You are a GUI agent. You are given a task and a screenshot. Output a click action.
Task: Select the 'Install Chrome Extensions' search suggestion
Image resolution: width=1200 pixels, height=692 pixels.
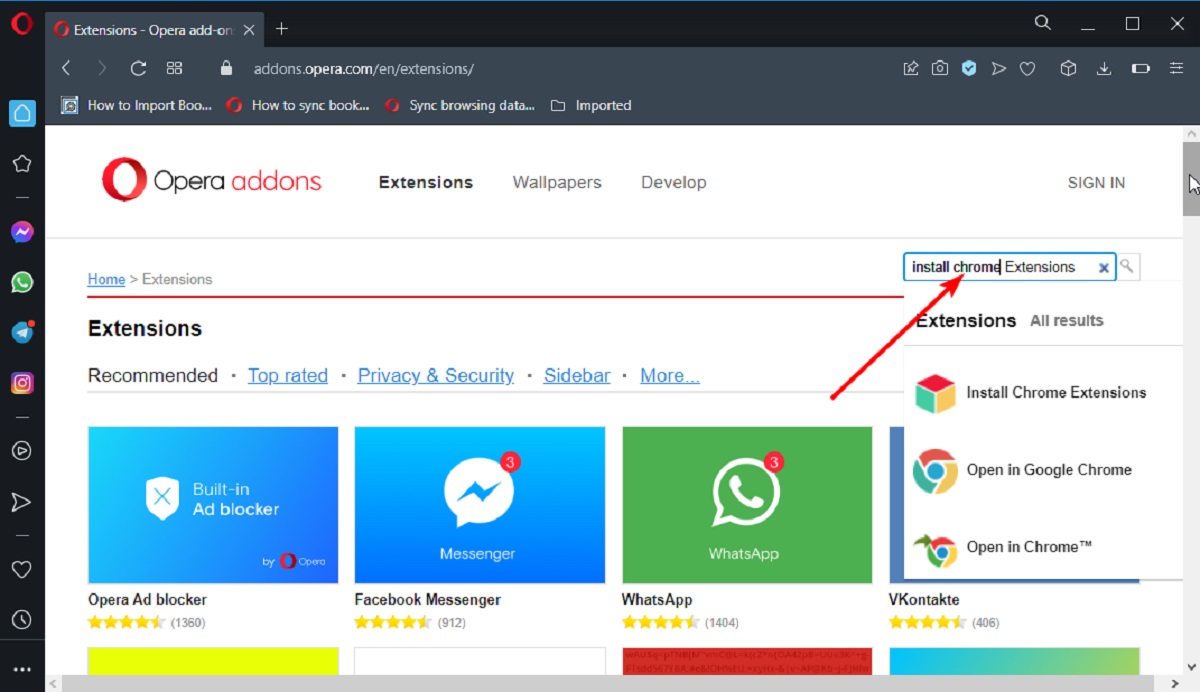[x=1055, y=392]
